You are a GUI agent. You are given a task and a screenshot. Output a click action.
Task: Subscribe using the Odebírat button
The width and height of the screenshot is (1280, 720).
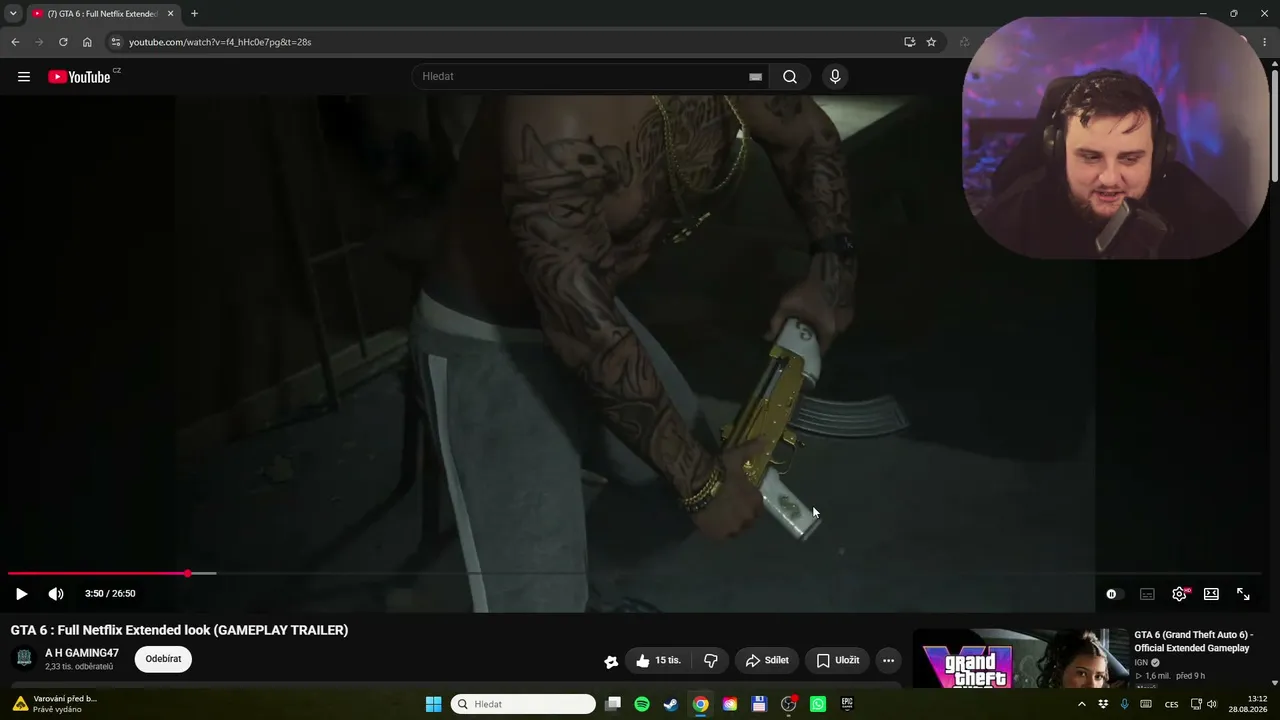(x=163, y=659)
